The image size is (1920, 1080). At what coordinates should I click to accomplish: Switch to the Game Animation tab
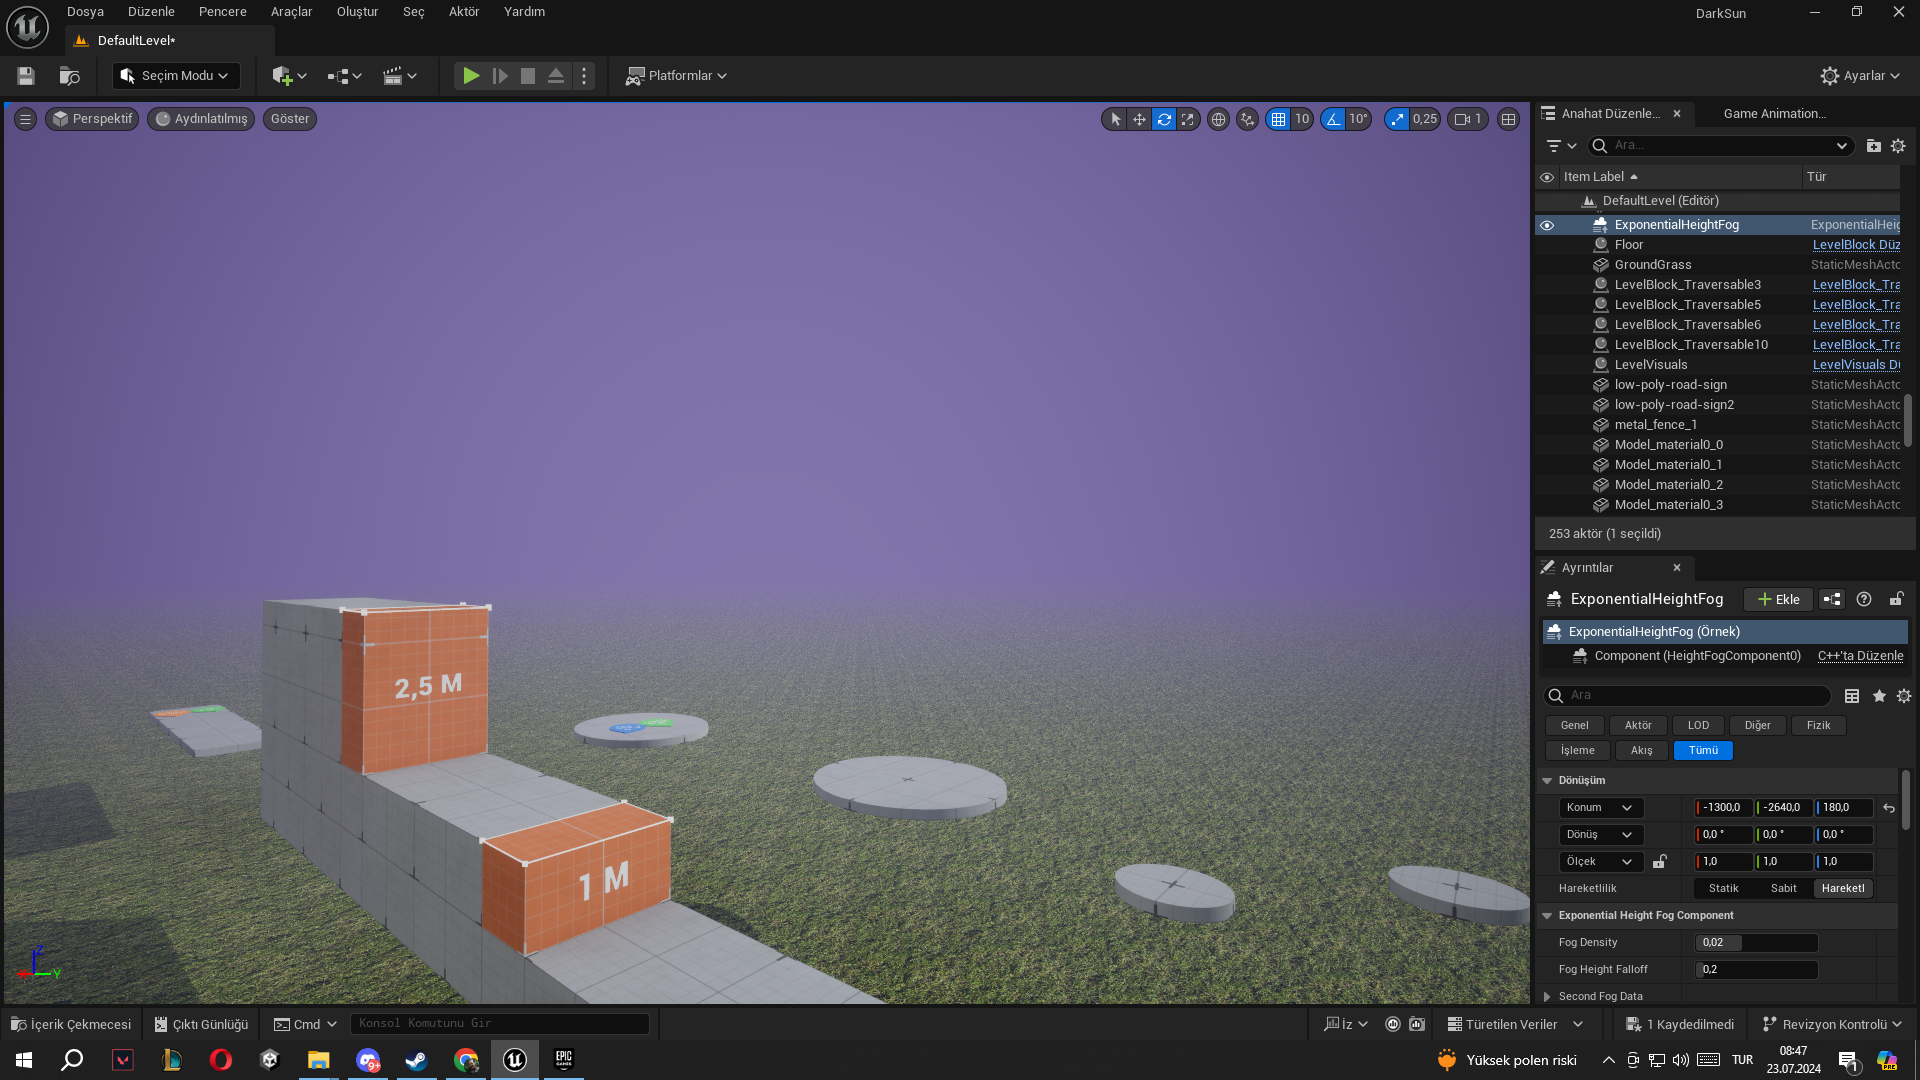(1774, 114)
